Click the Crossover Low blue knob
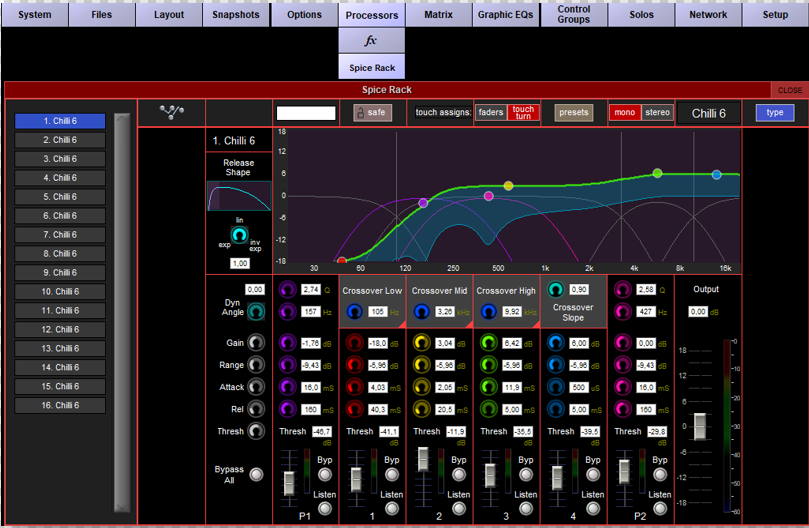This screenshot has height=528, width=809. click(354, 312)
